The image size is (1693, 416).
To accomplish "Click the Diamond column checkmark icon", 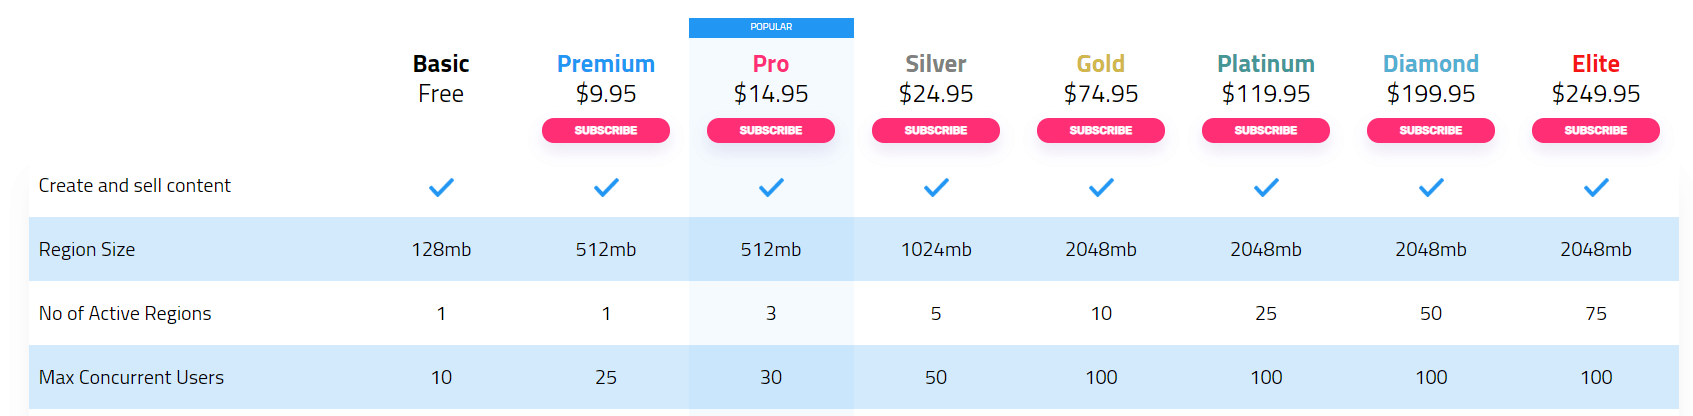I will pyautogui.click(x=1431, y=187).
